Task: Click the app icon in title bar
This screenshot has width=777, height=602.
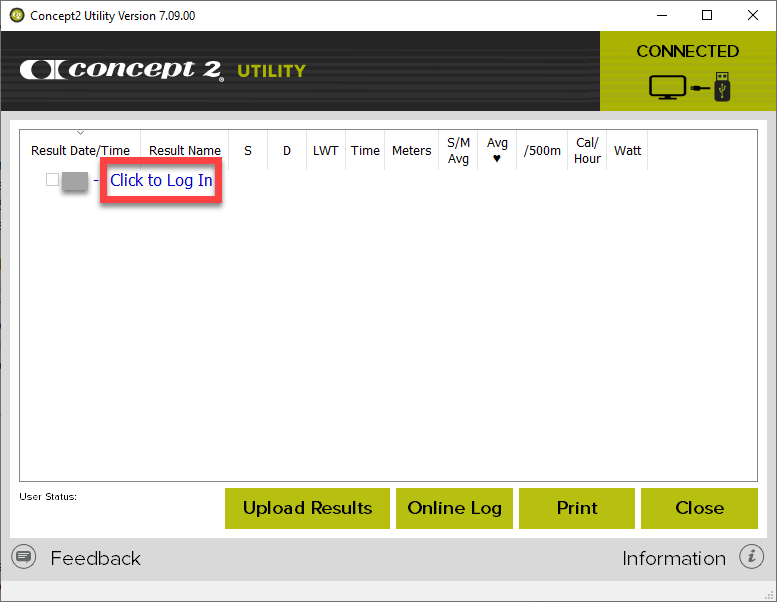Action: [16, 15]
